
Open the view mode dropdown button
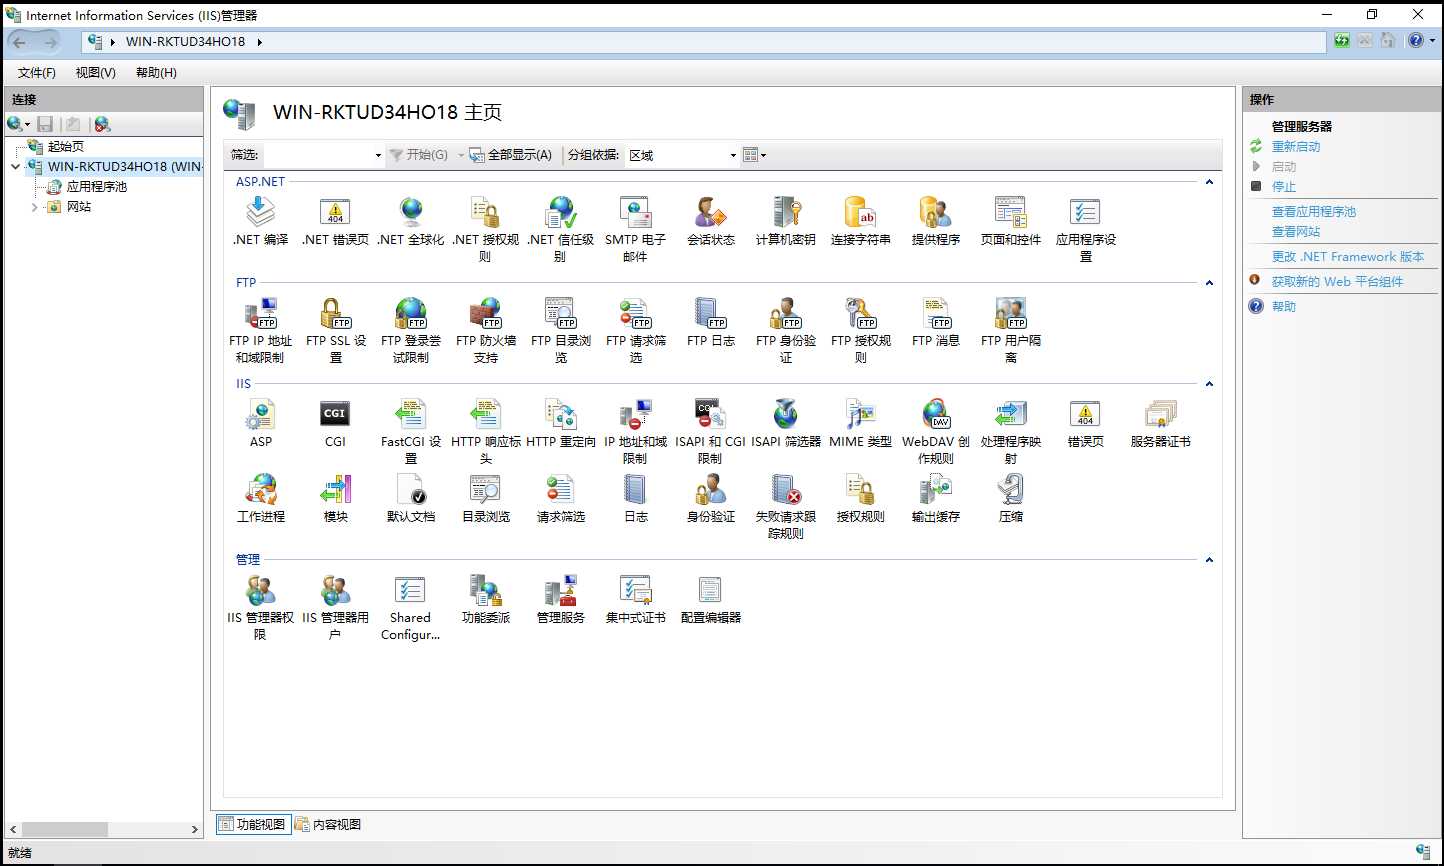pyautogui.click(x=755, y=155)
